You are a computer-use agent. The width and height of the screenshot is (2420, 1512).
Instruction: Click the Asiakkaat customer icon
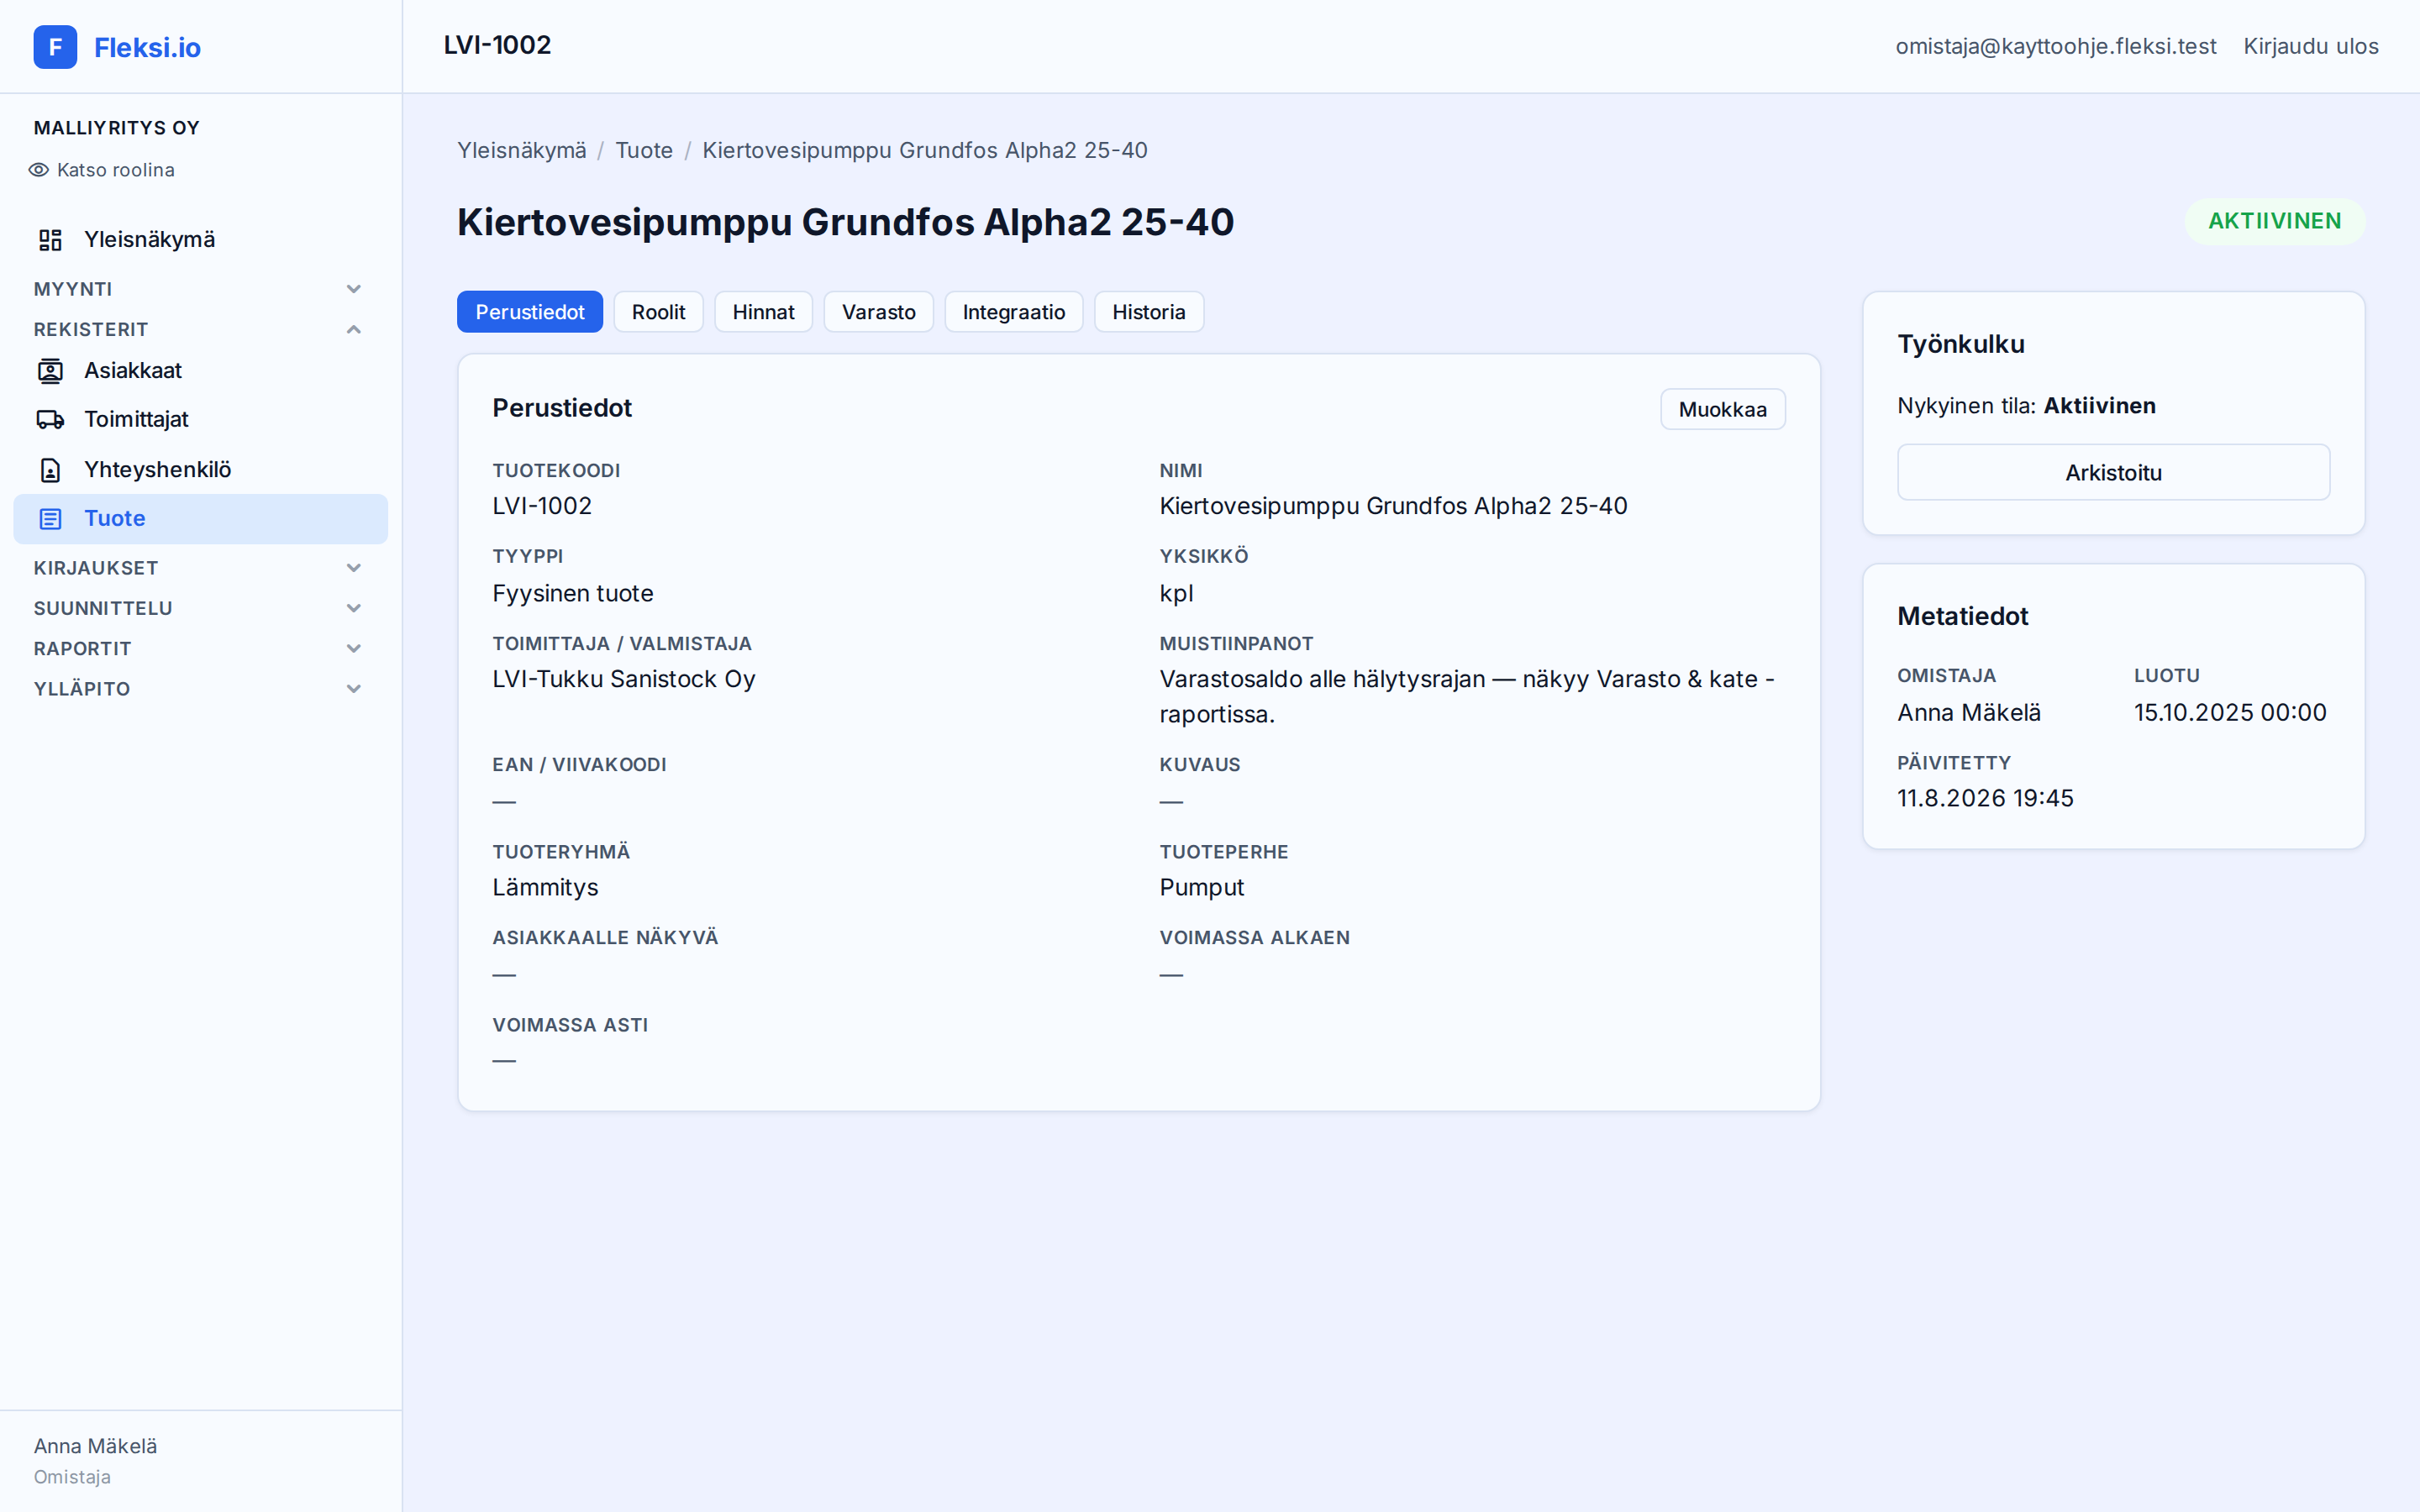[x=50, y=371]
